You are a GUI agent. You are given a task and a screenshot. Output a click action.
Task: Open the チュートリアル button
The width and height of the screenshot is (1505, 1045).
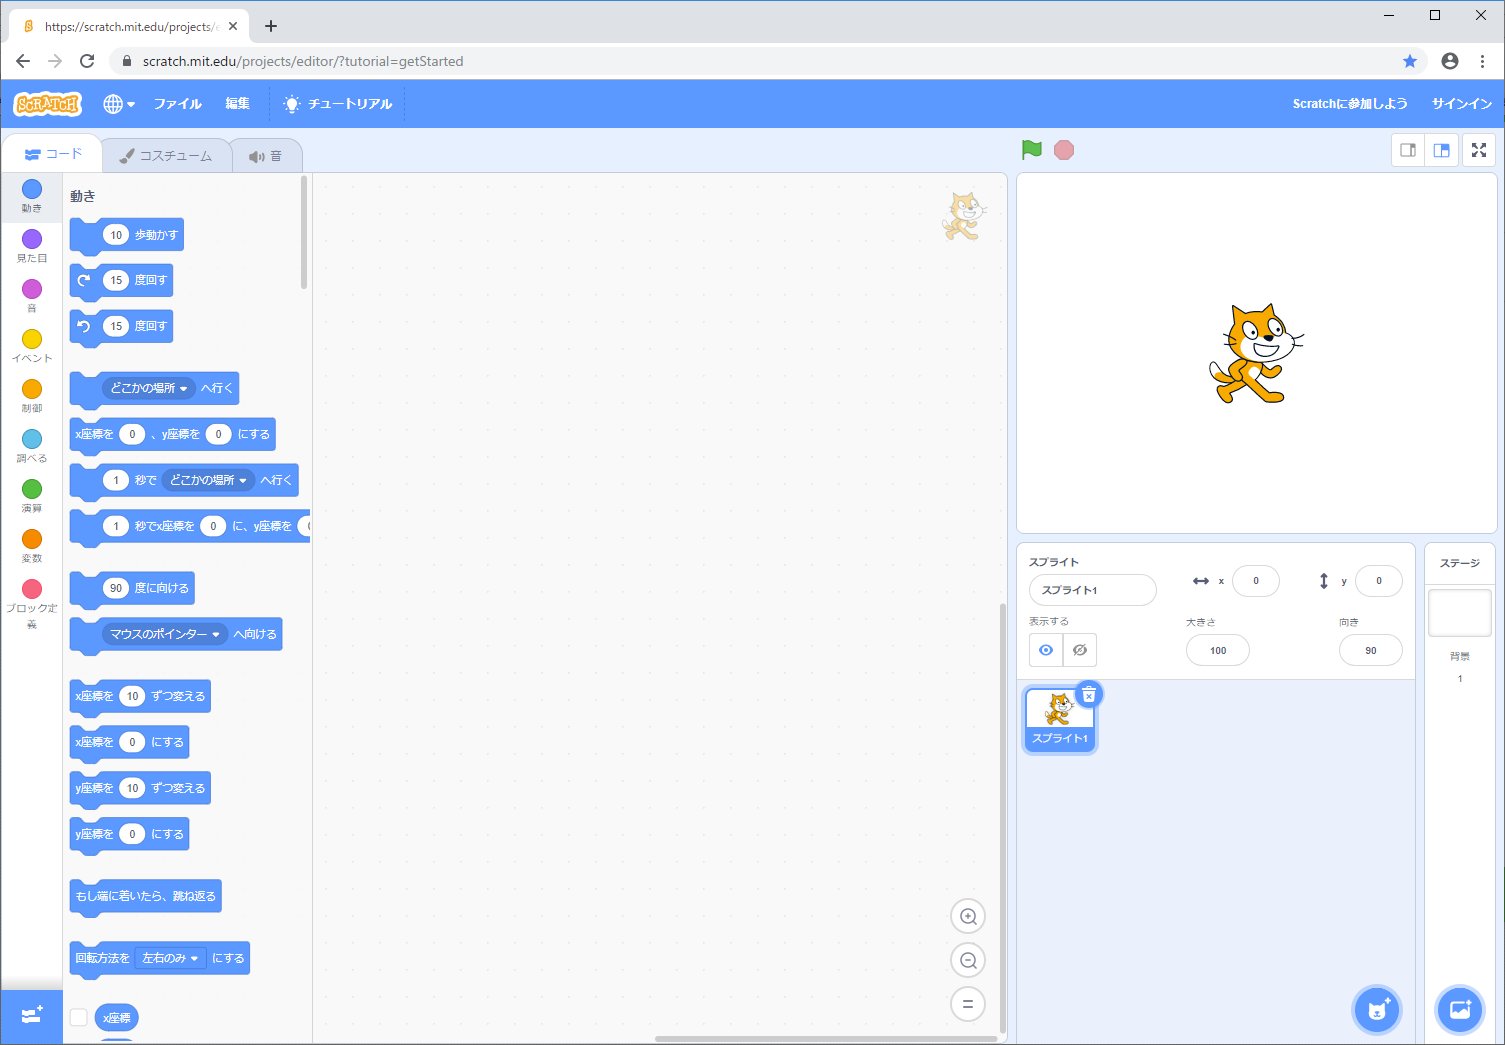coord(338,104)
